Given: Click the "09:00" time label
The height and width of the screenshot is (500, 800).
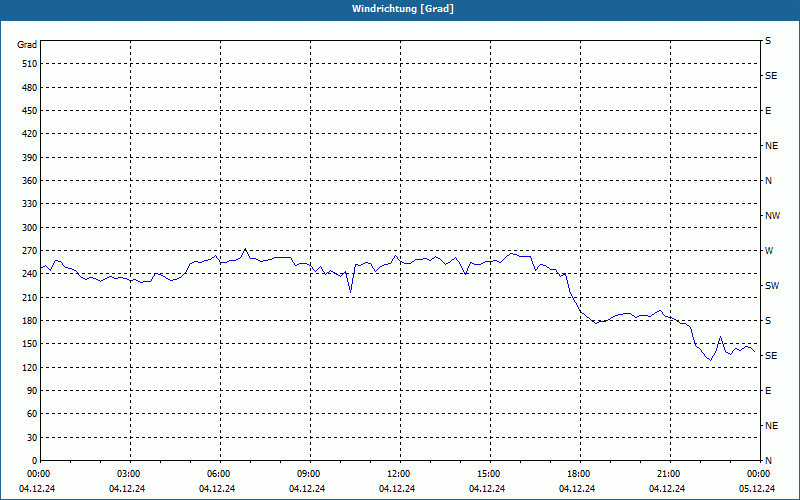Looking at the screenshot, I should click(310, 474).
